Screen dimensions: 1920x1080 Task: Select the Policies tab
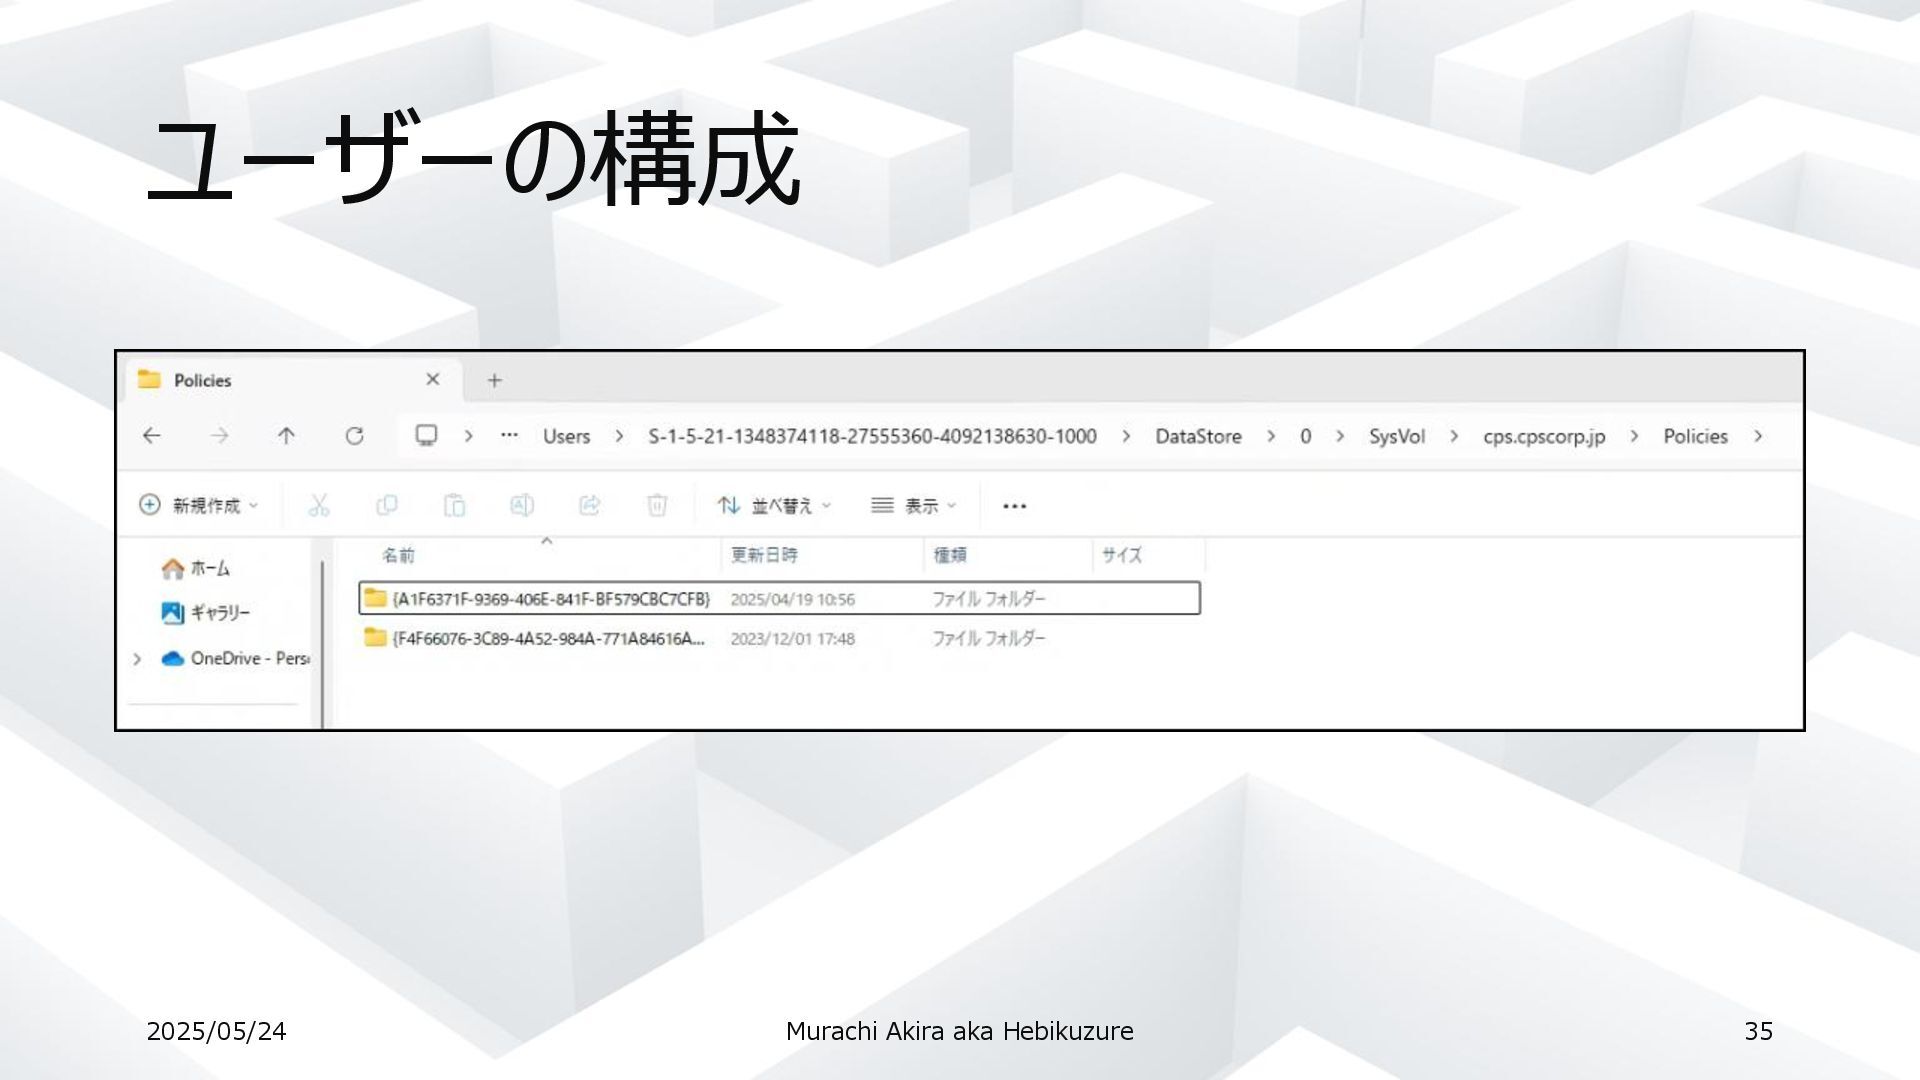point(203,381)
